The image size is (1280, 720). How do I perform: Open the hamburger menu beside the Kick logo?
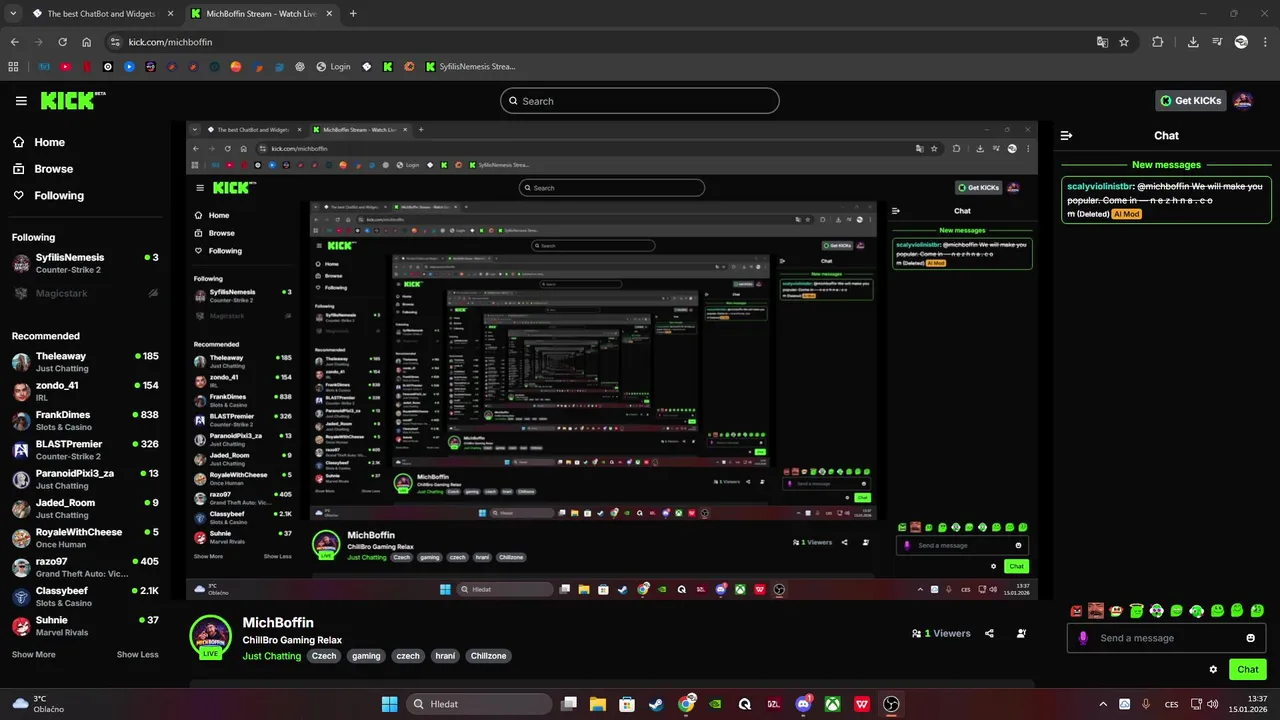[21, 101]
